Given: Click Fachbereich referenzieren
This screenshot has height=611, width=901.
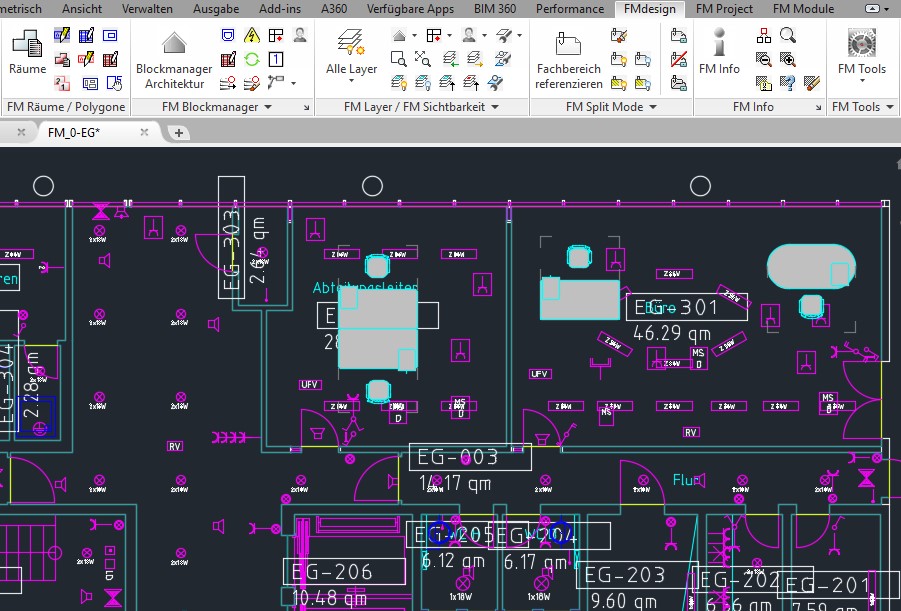Looking at the screenshot, I should click(x=568, y=60).
